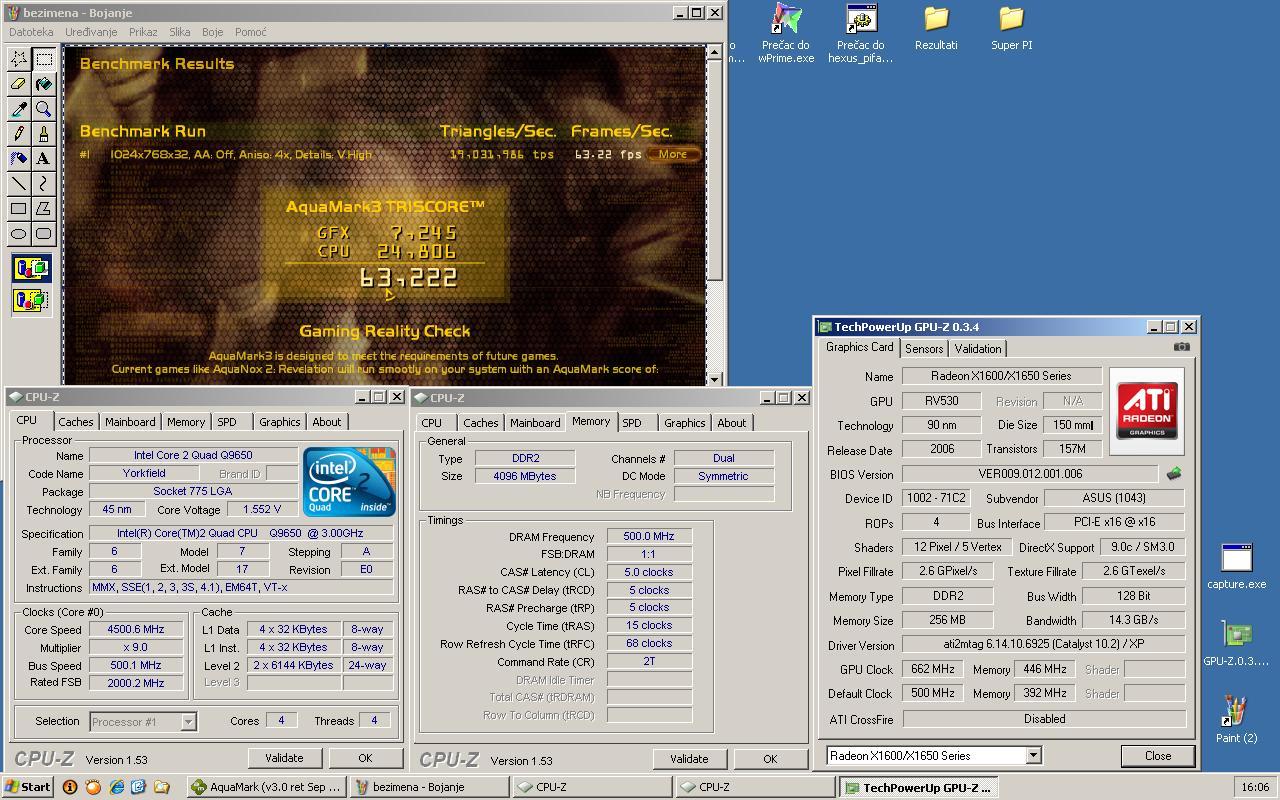
Task: Switch to the Validation tab in GPU-Z
Action: pos(978,349)
